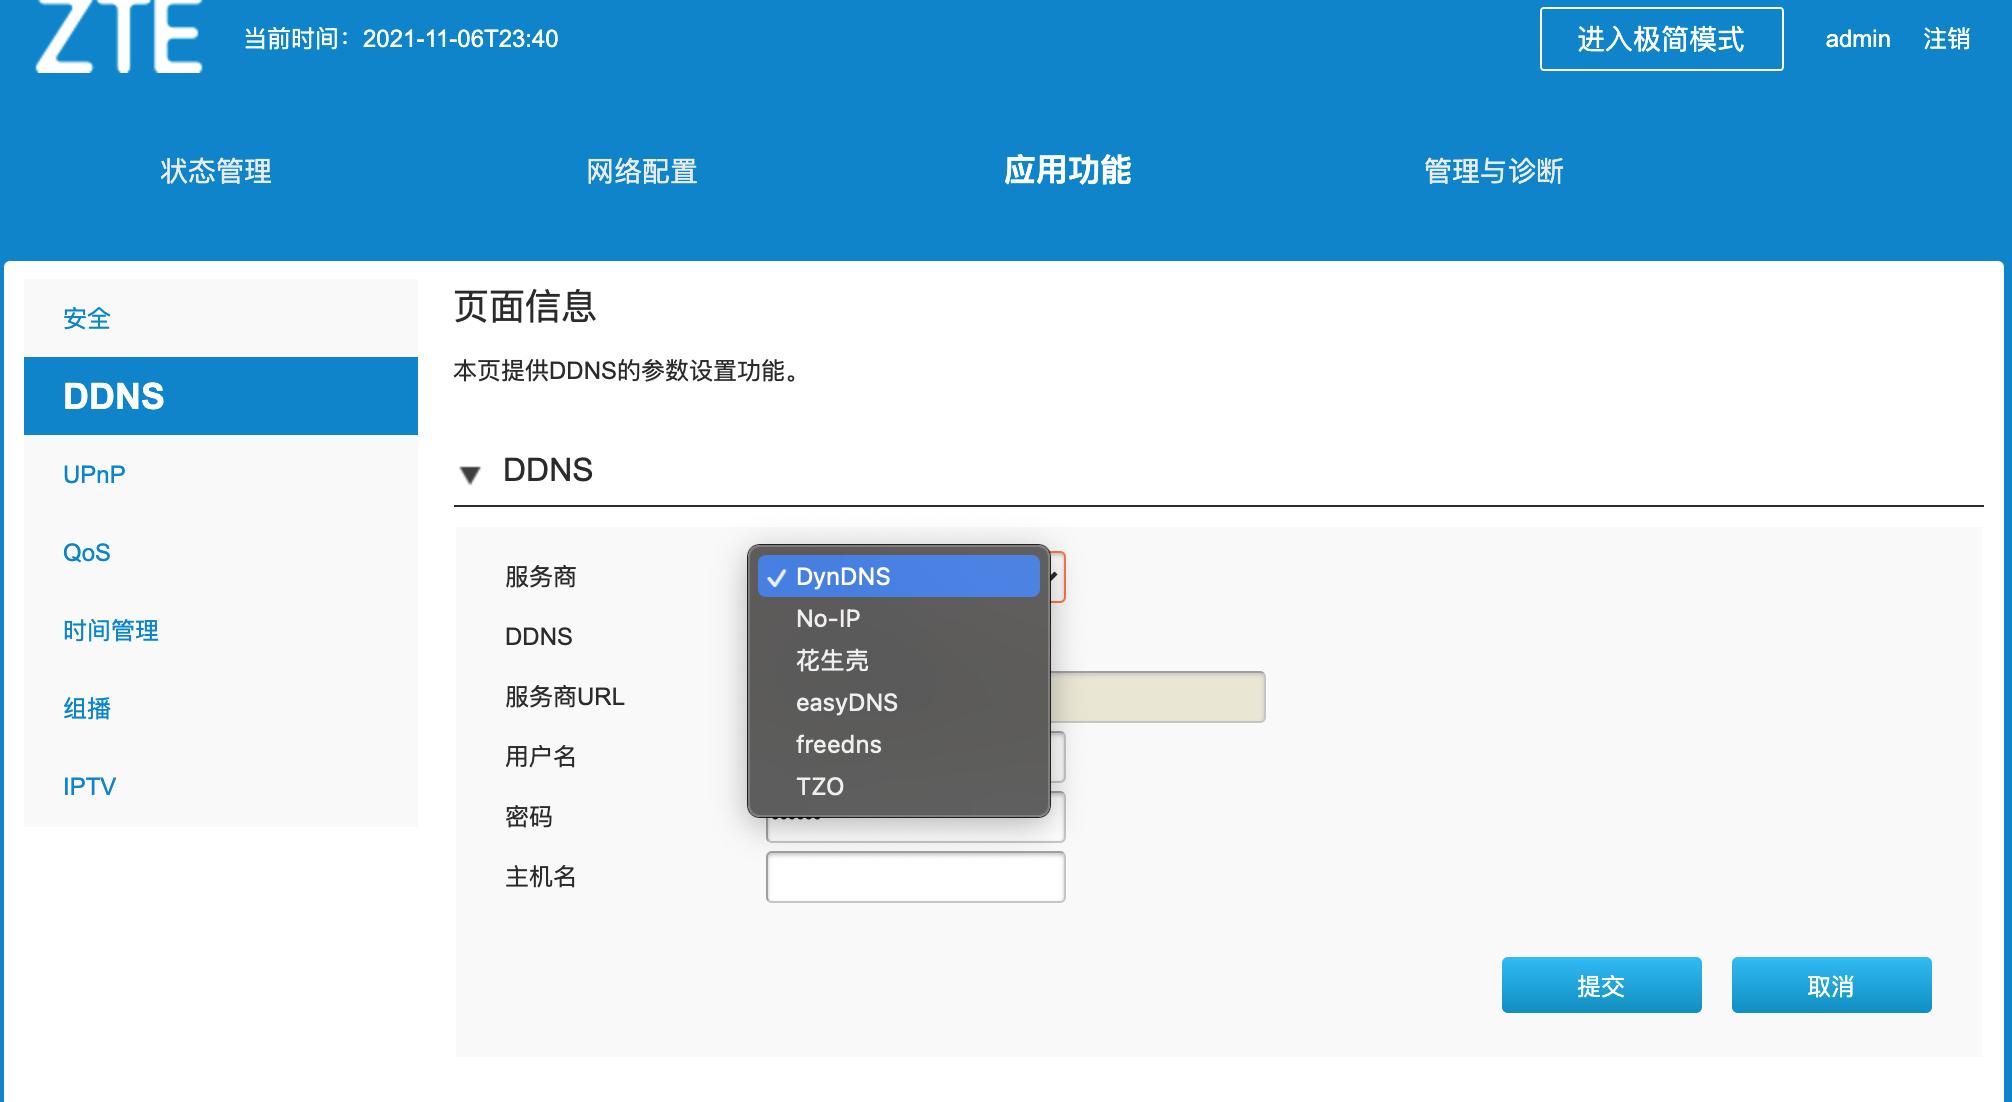This screenshot has height=1102, width=2012.
Task: Select DynDNS from the provider list
Action: tap(898, 576)
